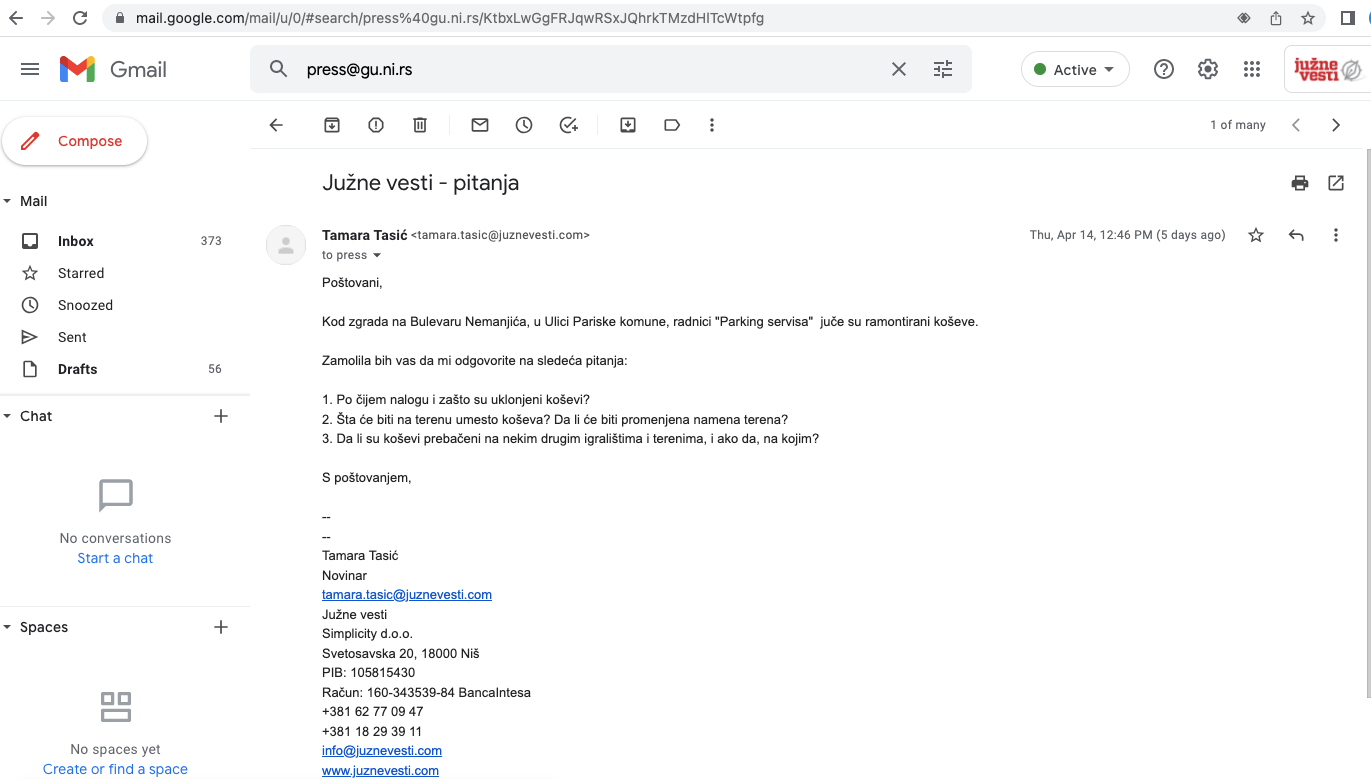Delete the email with trash icon
Viewport: 1371px width, 779px height.
click(420, 125)
